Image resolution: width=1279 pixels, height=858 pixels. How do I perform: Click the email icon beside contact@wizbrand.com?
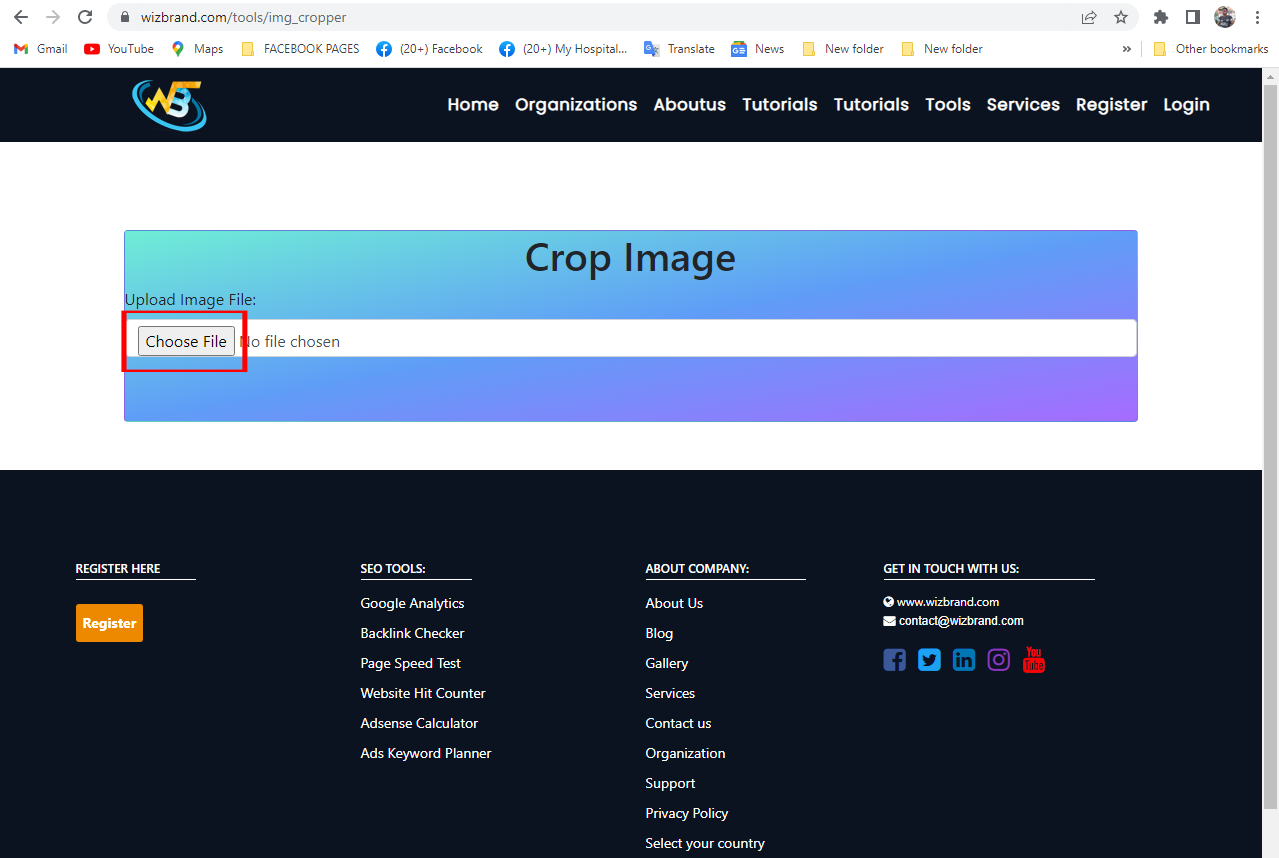click(x=888, y=620)
